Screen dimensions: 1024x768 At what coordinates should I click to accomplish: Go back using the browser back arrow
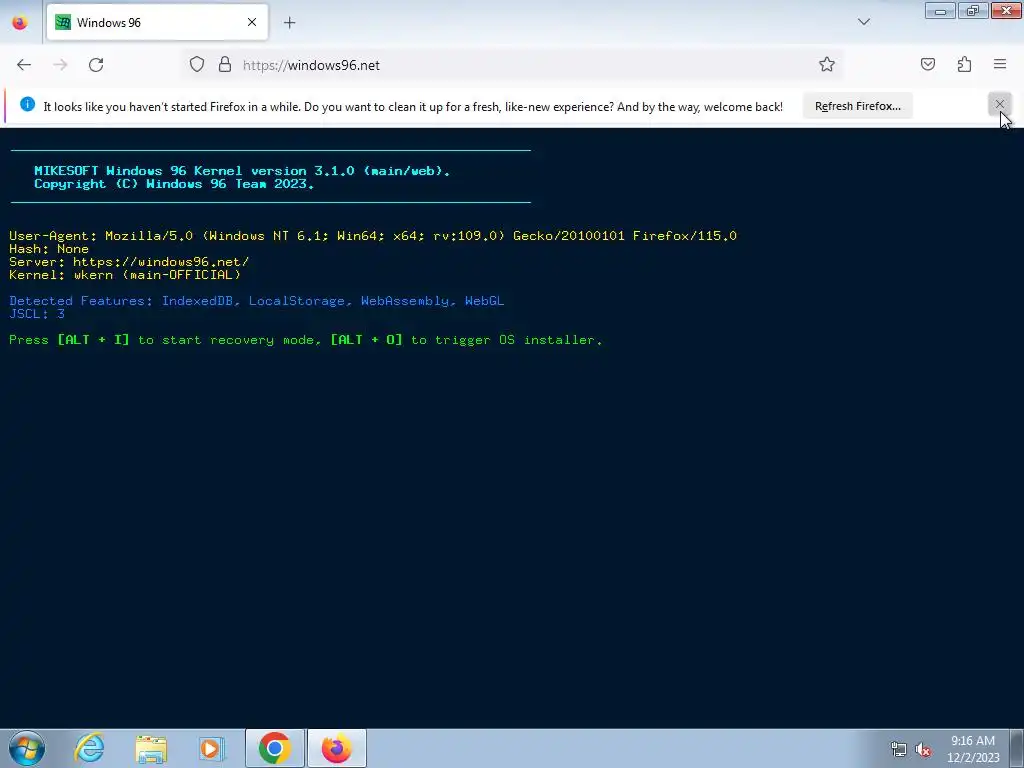pos(24,65)
